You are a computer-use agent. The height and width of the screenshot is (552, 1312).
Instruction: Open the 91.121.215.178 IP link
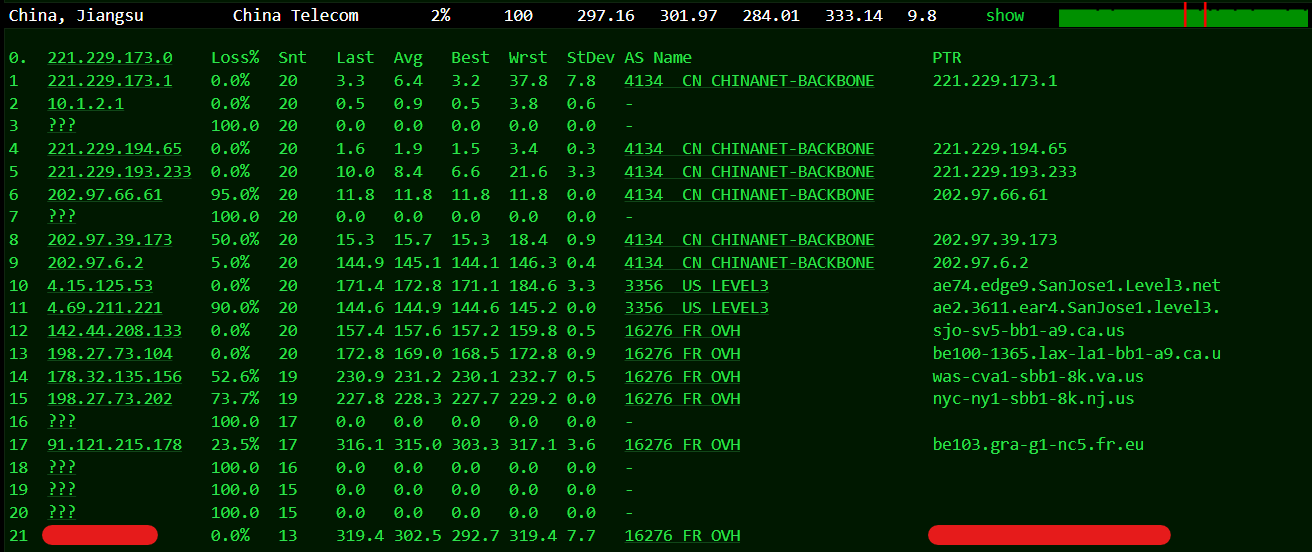click(115, 445)
